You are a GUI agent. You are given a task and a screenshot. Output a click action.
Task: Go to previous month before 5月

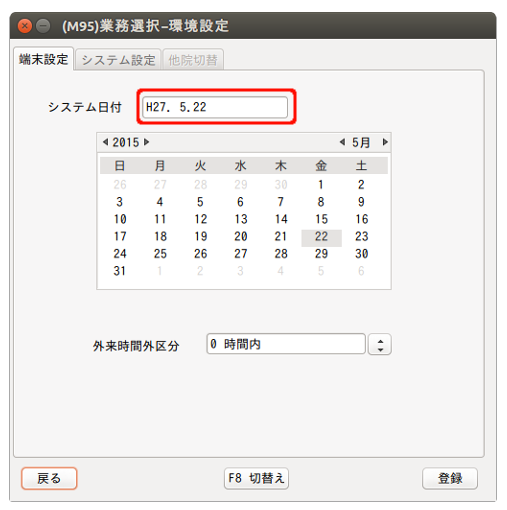click(342, 142)
